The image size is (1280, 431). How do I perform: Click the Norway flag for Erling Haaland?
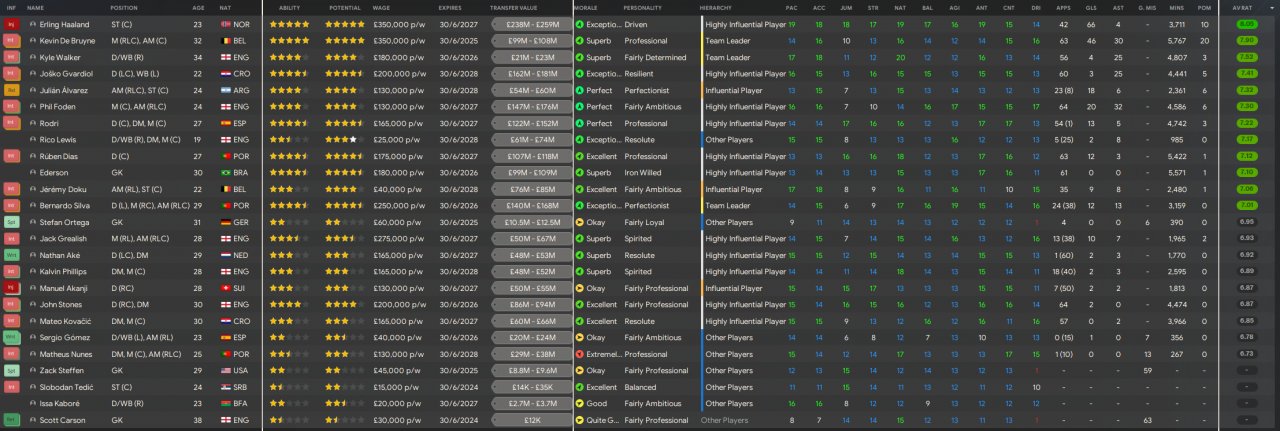225,24
